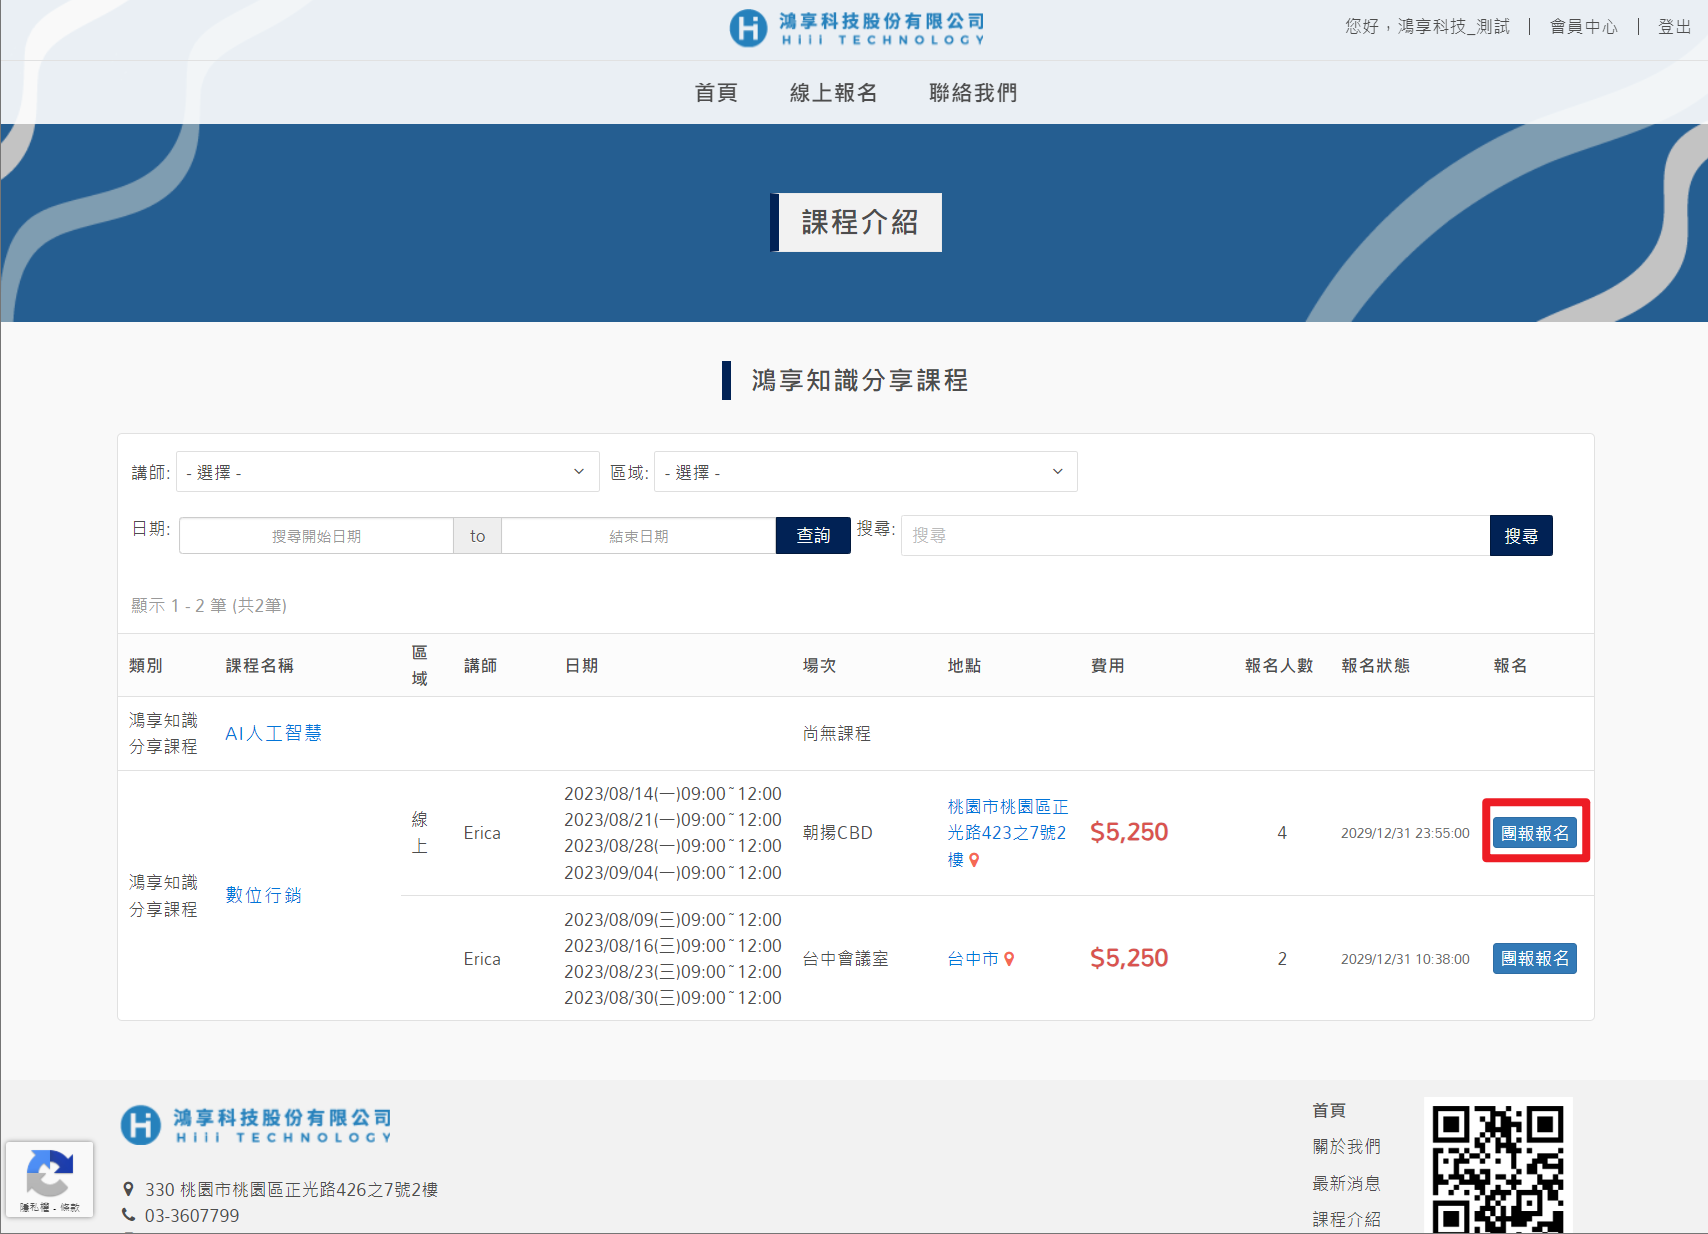Screen dimensions: 1708x1234
Task: Open the 線上報名 navigation menu
Action: pyautogui.click(x=833, y=93)
